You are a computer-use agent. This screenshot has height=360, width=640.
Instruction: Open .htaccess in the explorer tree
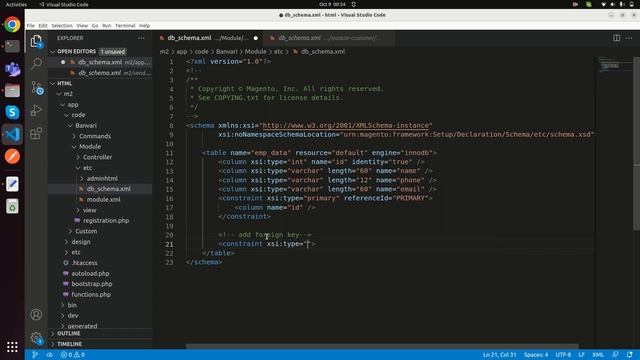click(84, 263)
